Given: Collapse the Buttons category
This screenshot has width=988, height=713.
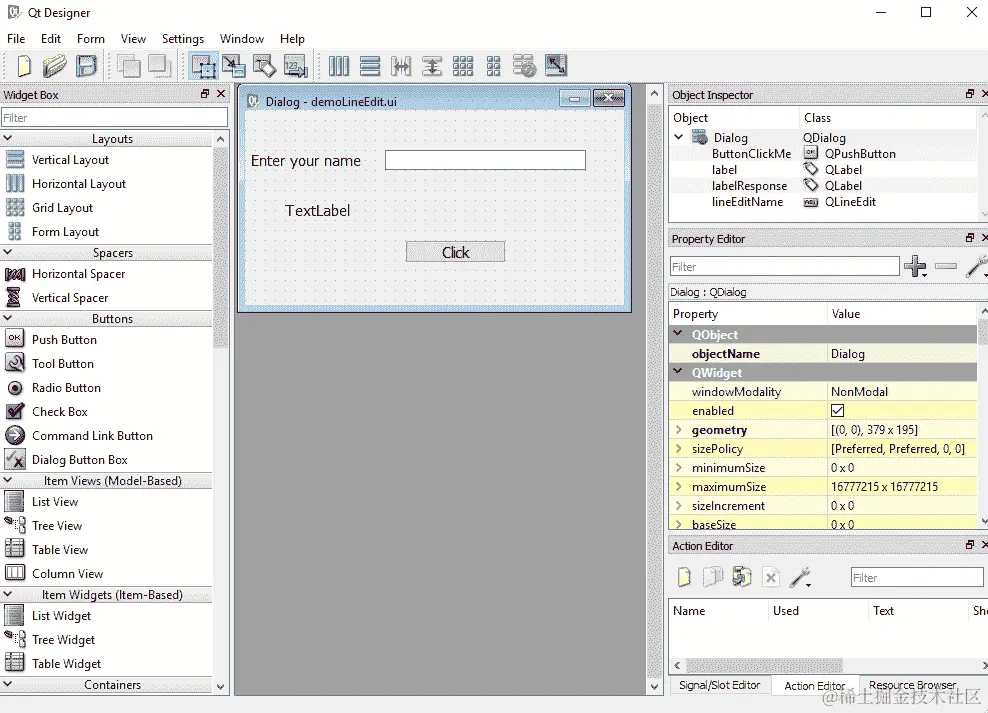Looking at the screenshot, I should [x=8, y=318].
